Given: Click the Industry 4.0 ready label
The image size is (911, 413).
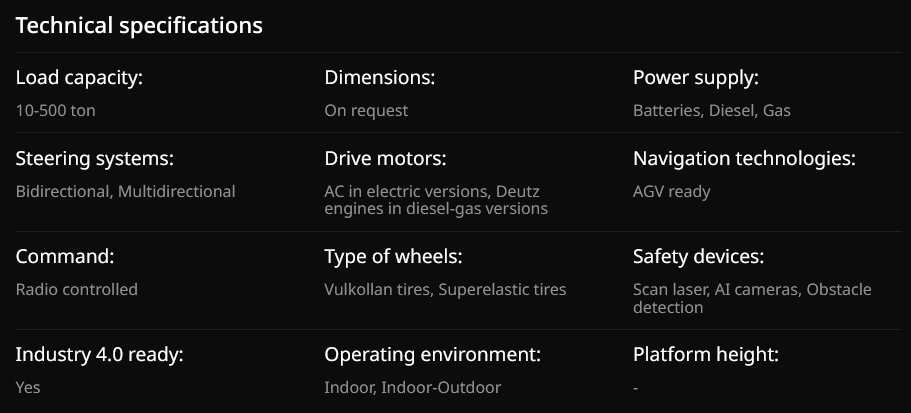Looking at the screenshot, I should click(100, 355).
